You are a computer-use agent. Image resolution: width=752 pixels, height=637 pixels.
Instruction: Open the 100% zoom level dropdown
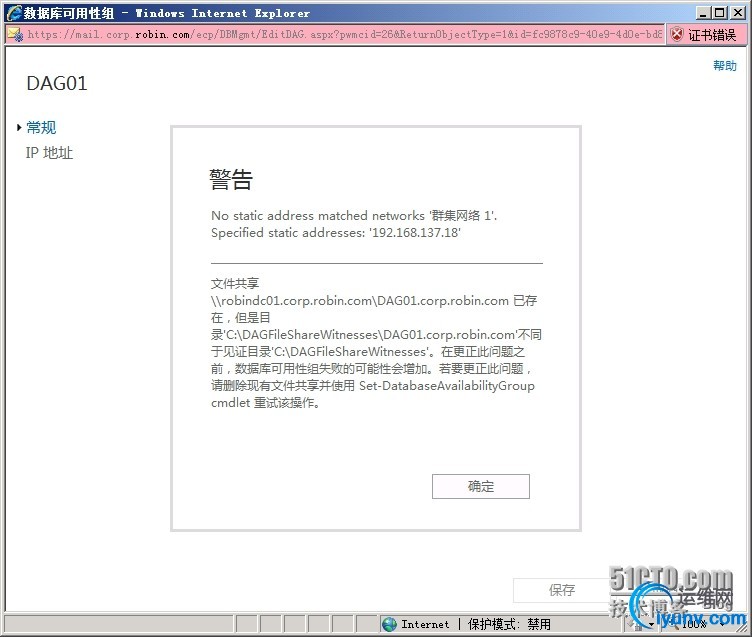722,624
